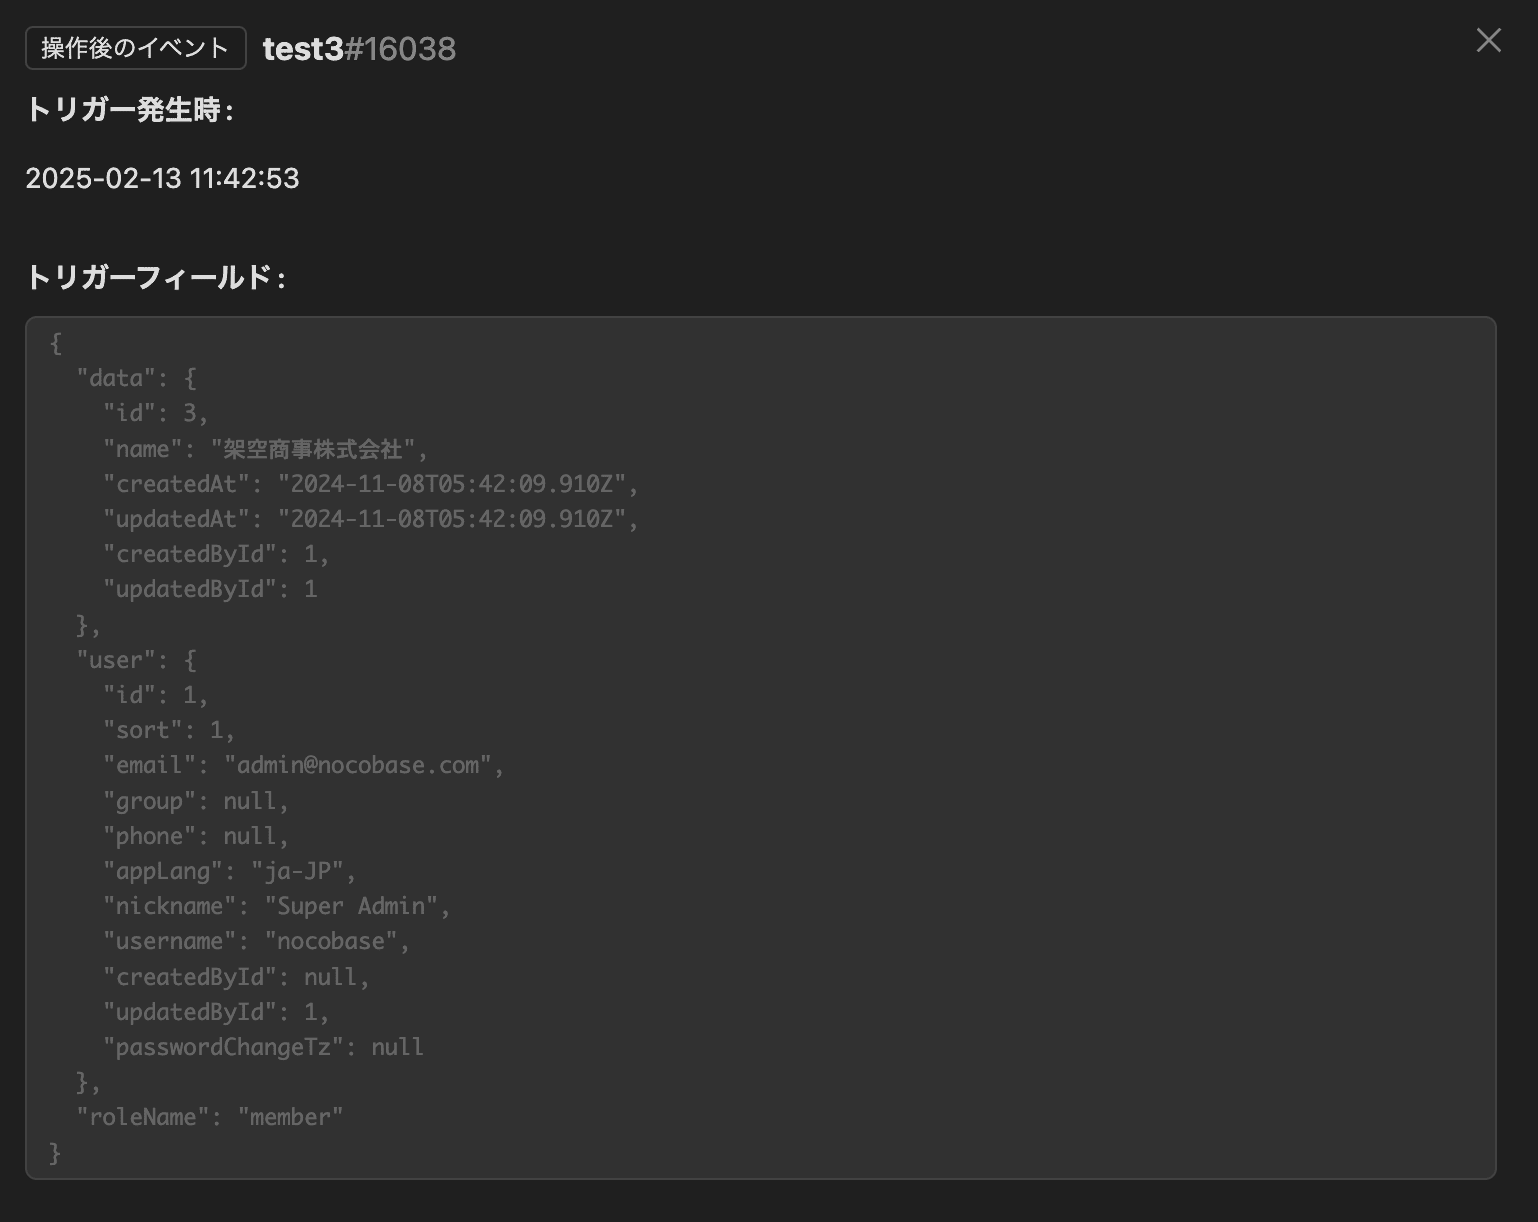Image resolution: width=1538 pixels, height=1222 pixels.
Task: Click the "createdById": null line under user
Action: 236,977
